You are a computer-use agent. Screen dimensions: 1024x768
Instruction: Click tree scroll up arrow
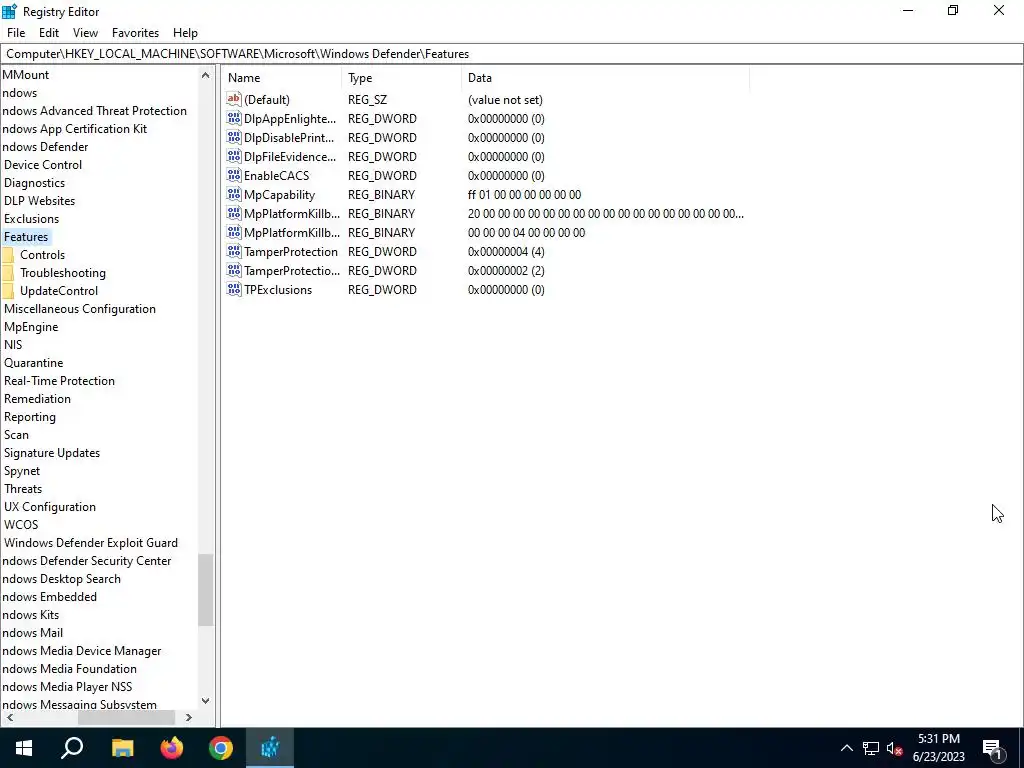[205, 75]
